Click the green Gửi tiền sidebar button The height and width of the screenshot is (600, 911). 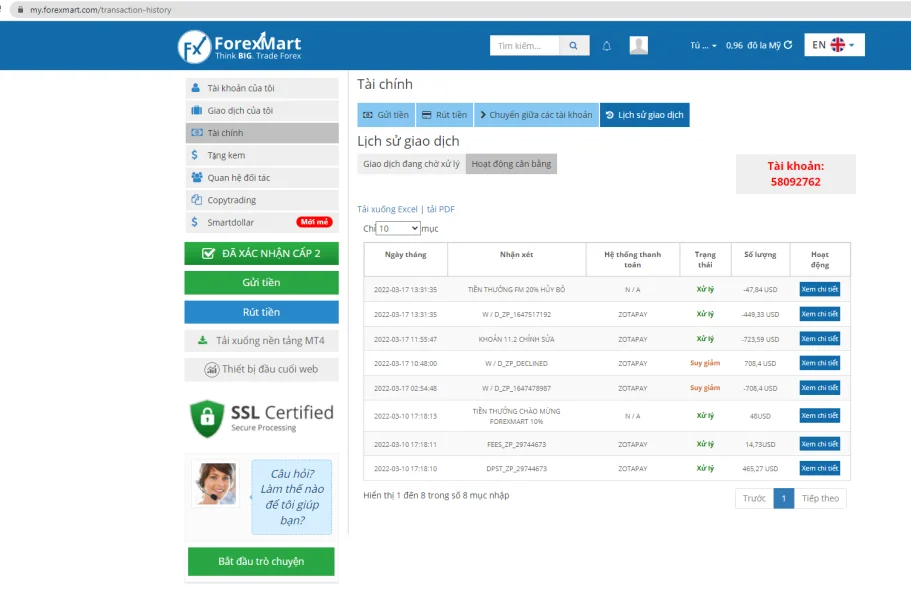click(261, 282)
